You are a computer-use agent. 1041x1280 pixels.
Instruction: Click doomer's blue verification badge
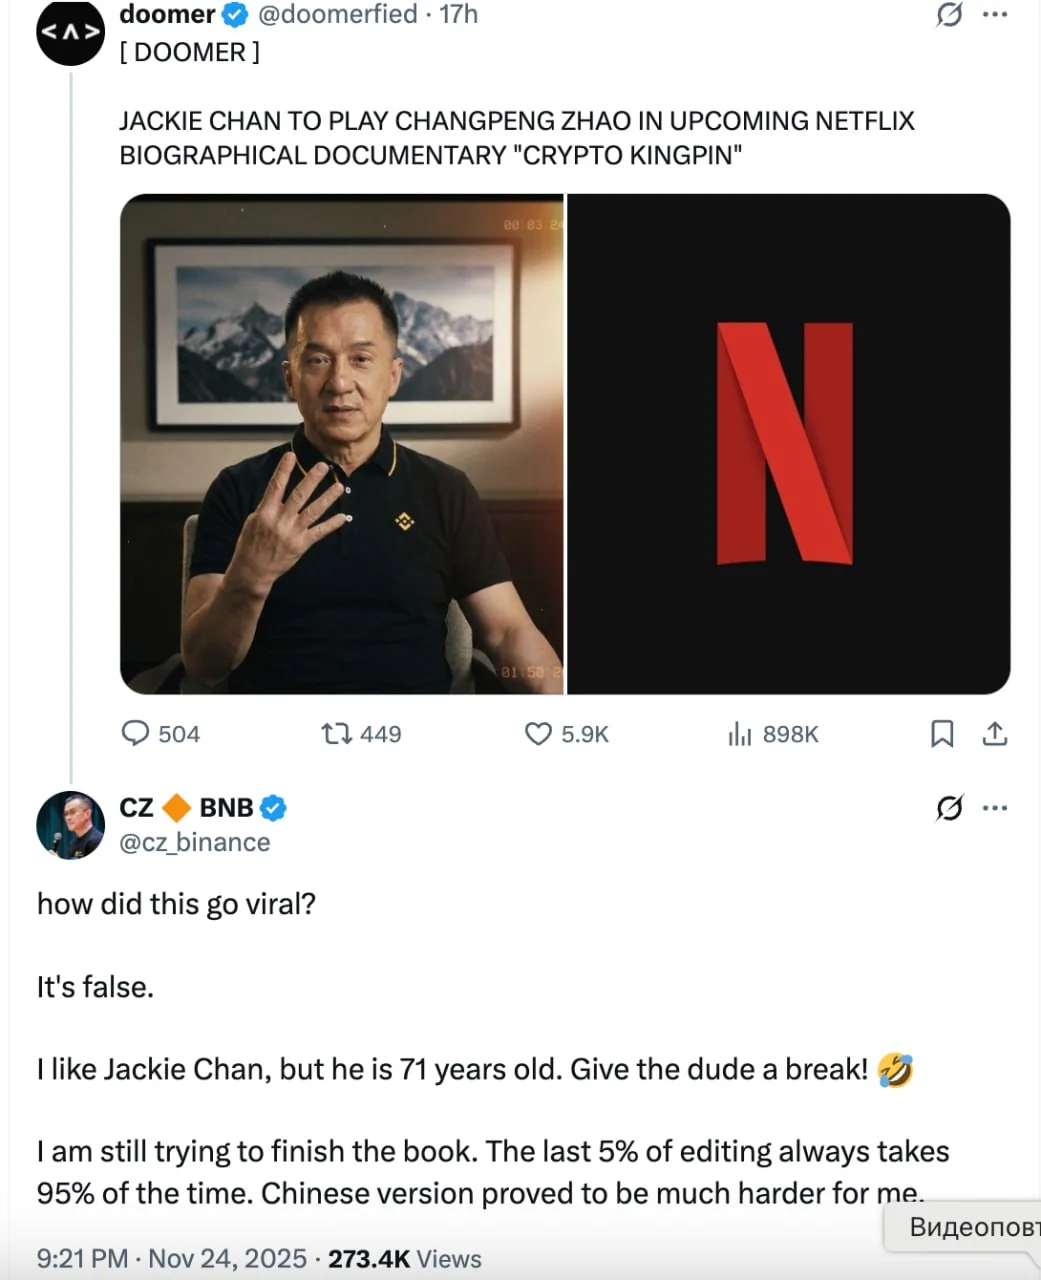click(x=233, y=14)
